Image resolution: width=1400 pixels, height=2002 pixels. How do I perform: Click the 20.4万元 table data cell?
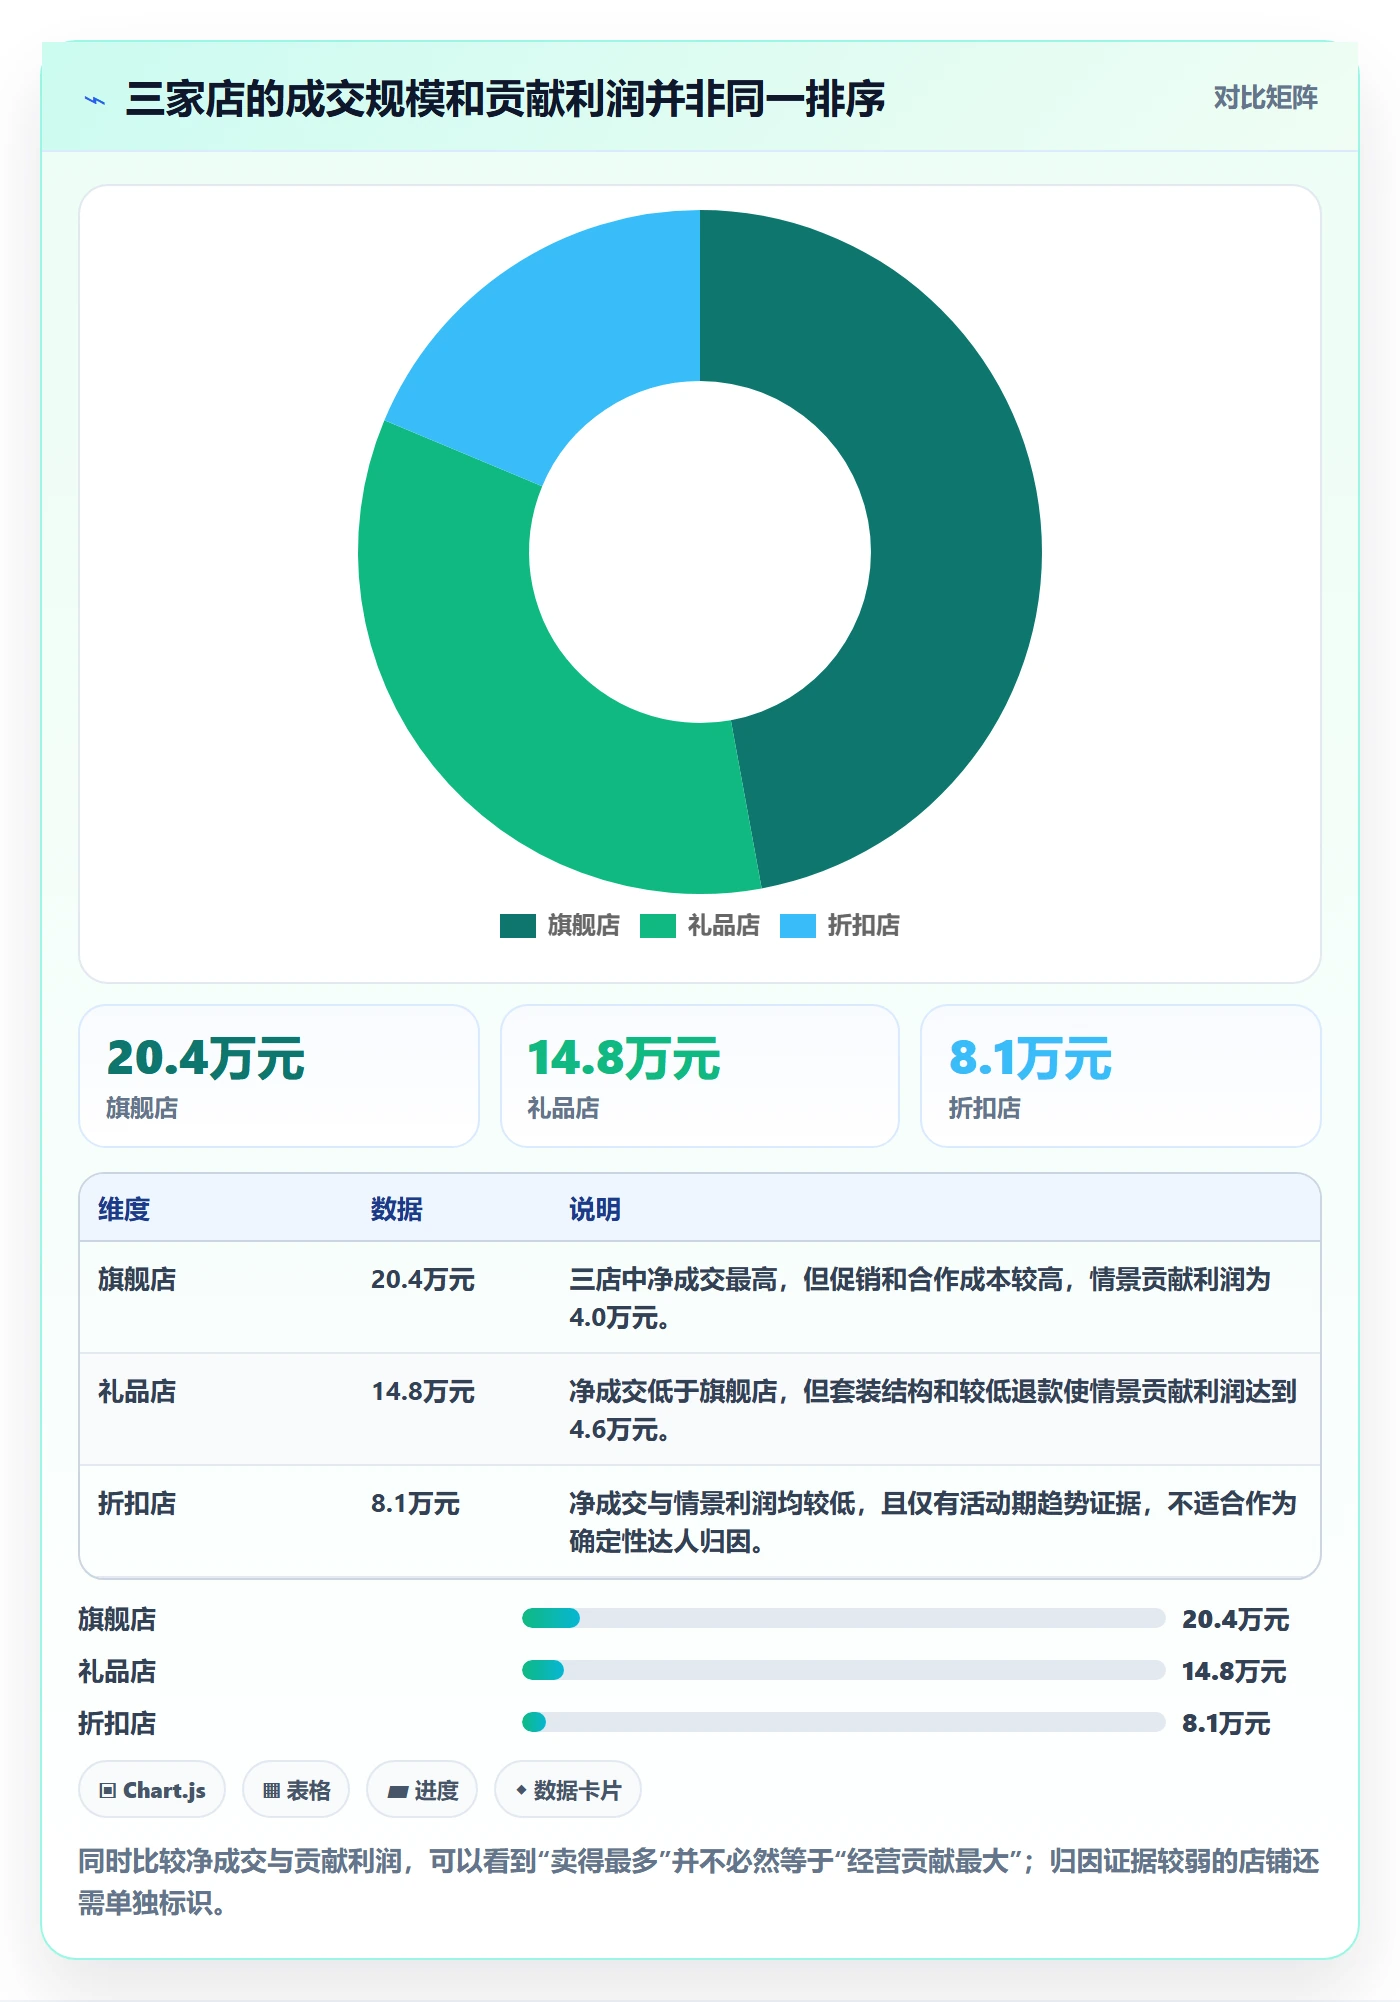pos(423,1279)
